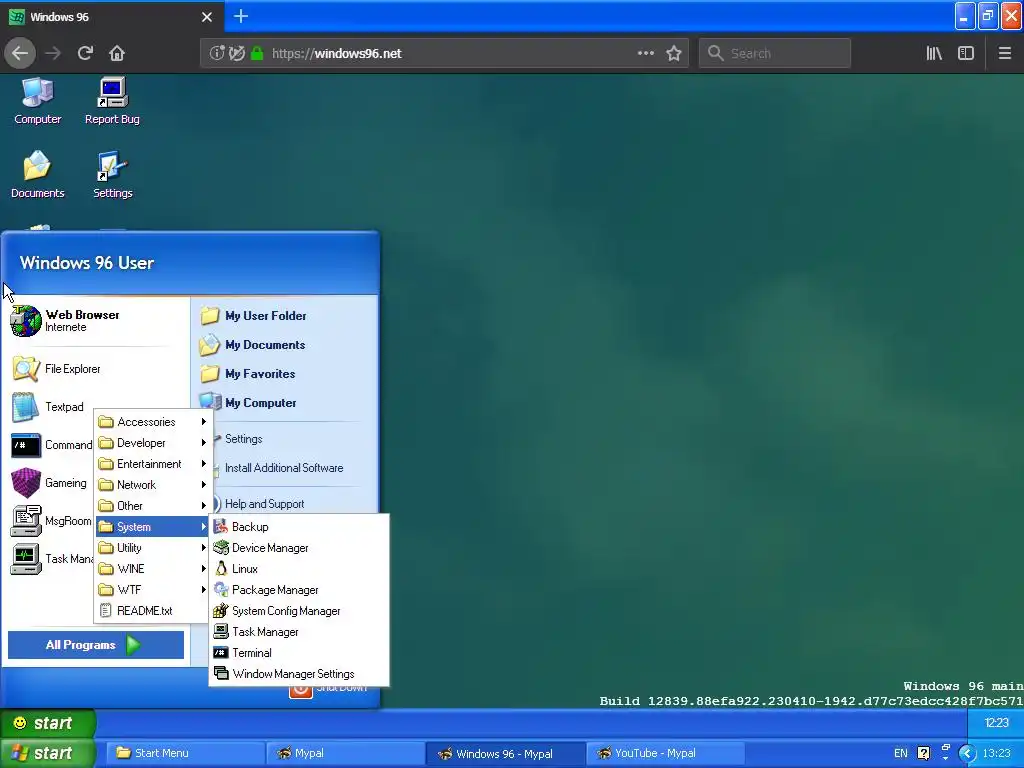Open the Settings desktop shortcut

(112, 174)
